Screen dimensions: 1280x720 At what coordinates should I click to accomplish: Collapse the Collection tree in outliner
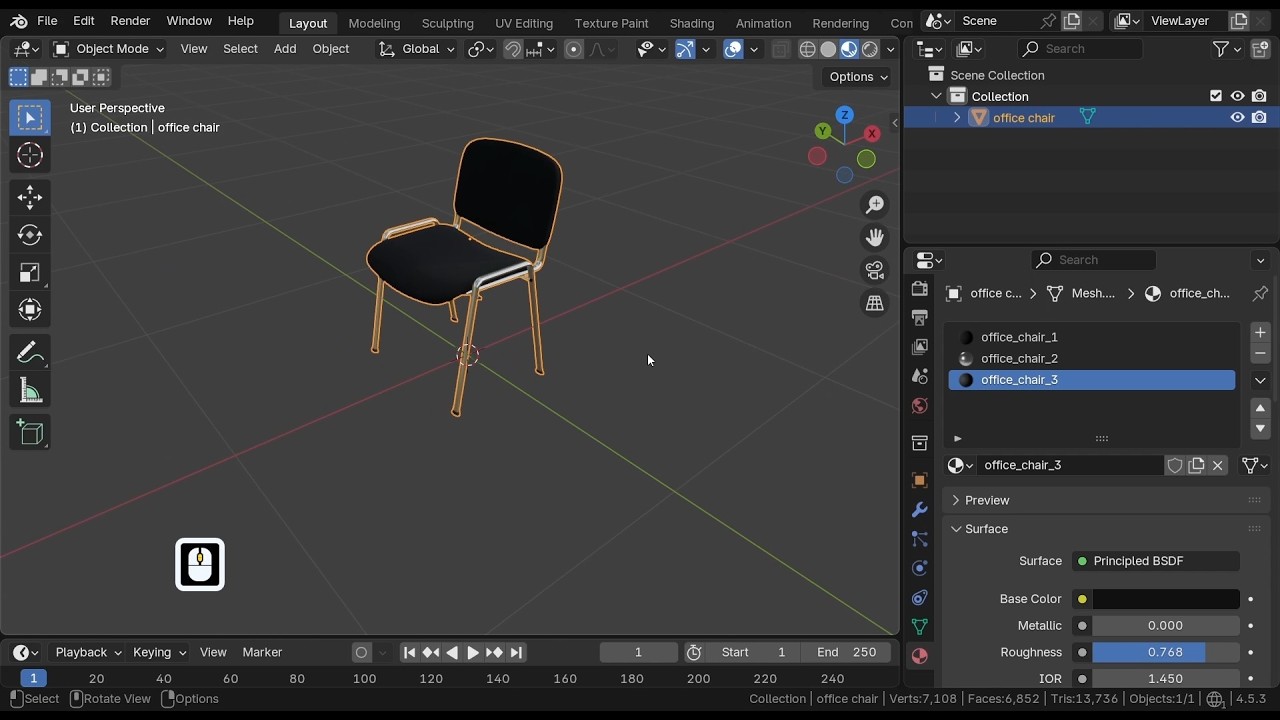[x=936, y=96]
